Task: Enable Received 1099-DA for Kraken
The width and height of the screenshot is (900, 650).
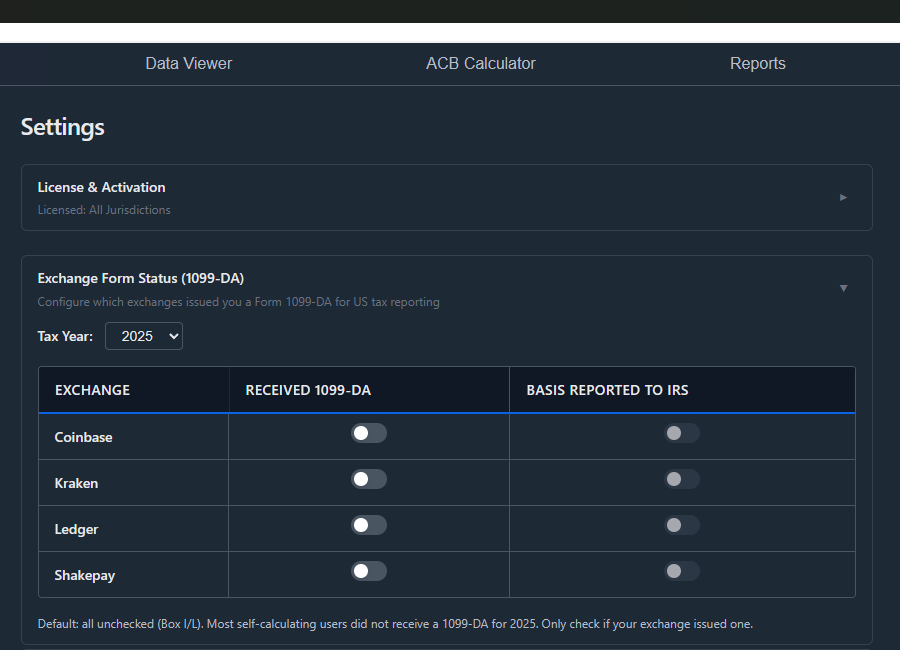Action: pos(368,478)
